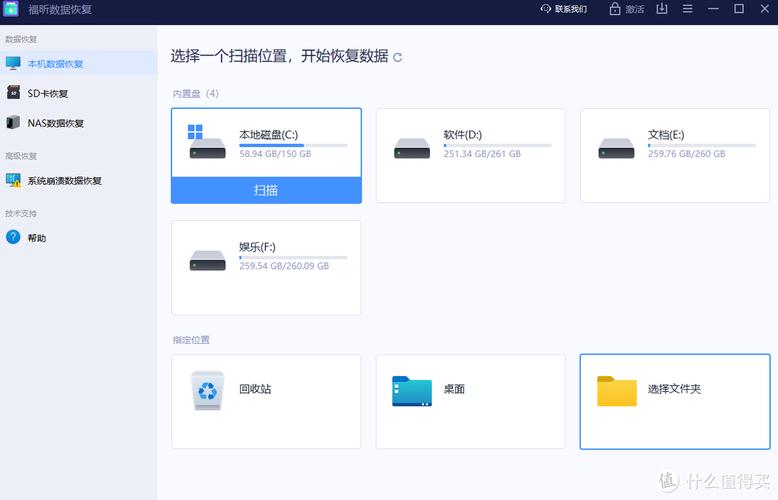Click the blue question mark help icon
778x500 pixels.
pyautogui.click(x=13, y=237)
